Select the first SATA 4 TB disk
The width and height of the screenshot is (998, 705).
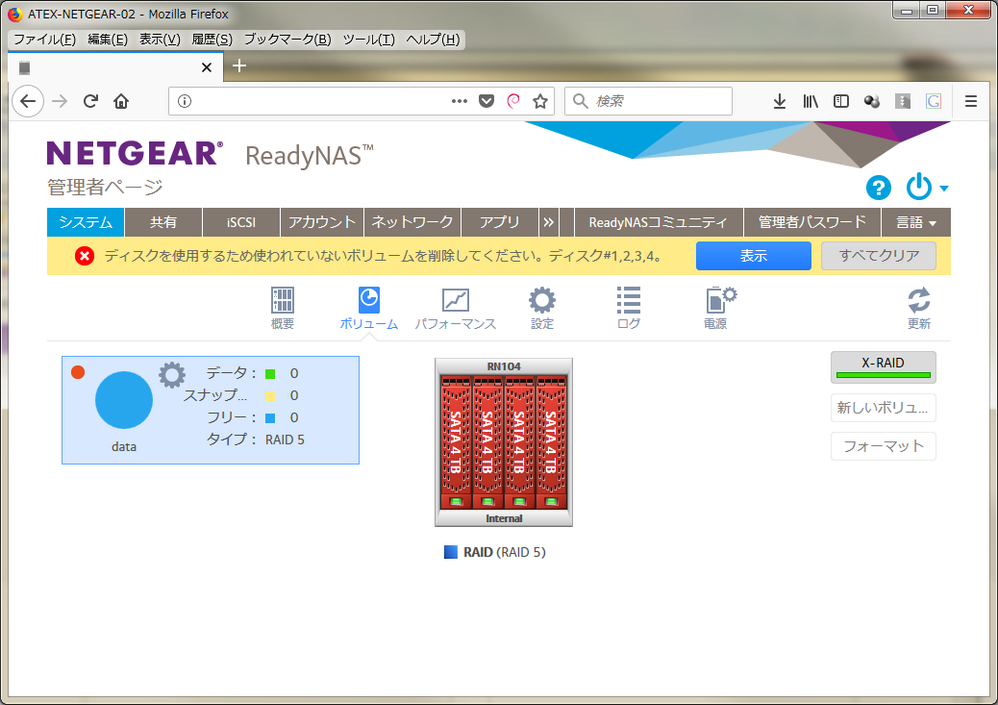coord(456,442)
